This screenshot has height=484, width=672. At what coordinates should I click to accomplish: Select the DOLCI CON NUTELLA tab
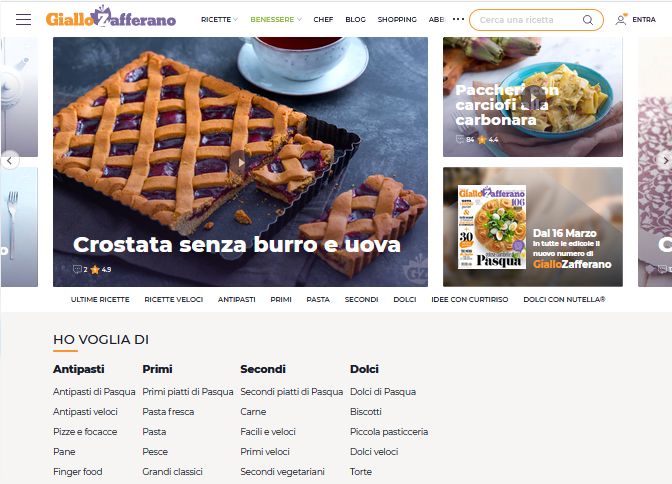coord(564,299)
